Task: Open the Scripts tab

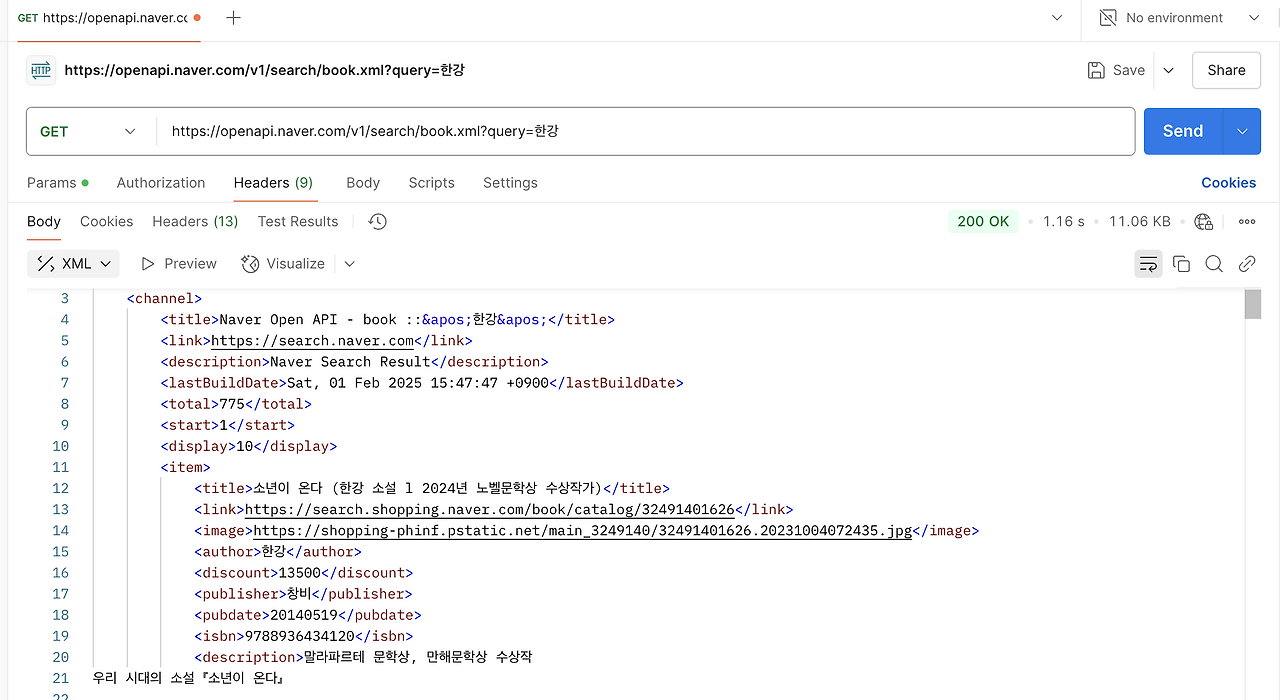Action: click(431, 183)
